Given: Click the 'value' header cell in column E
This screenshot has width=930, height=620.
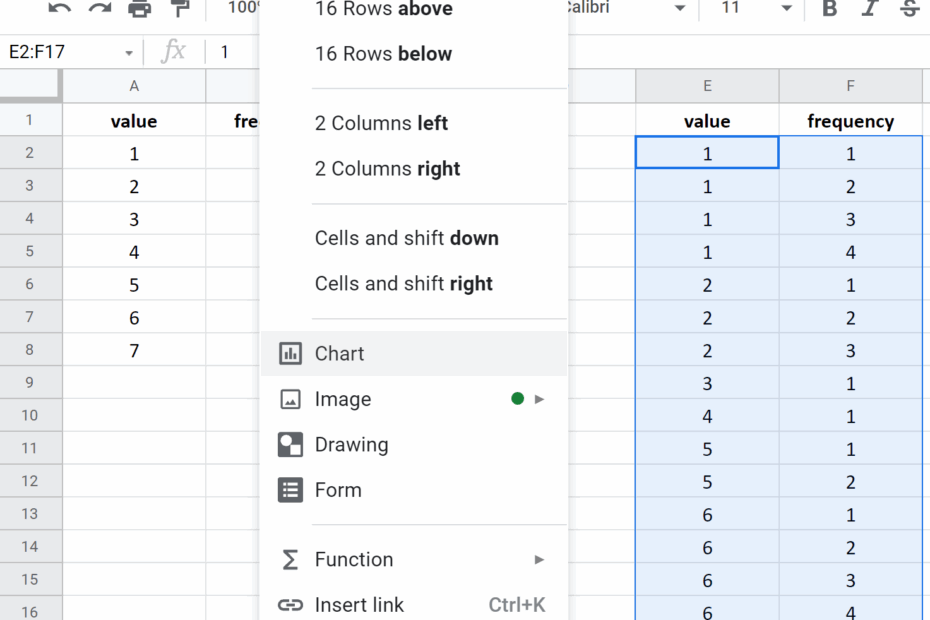Looking at the screenshot, I should tap(707, 121).
